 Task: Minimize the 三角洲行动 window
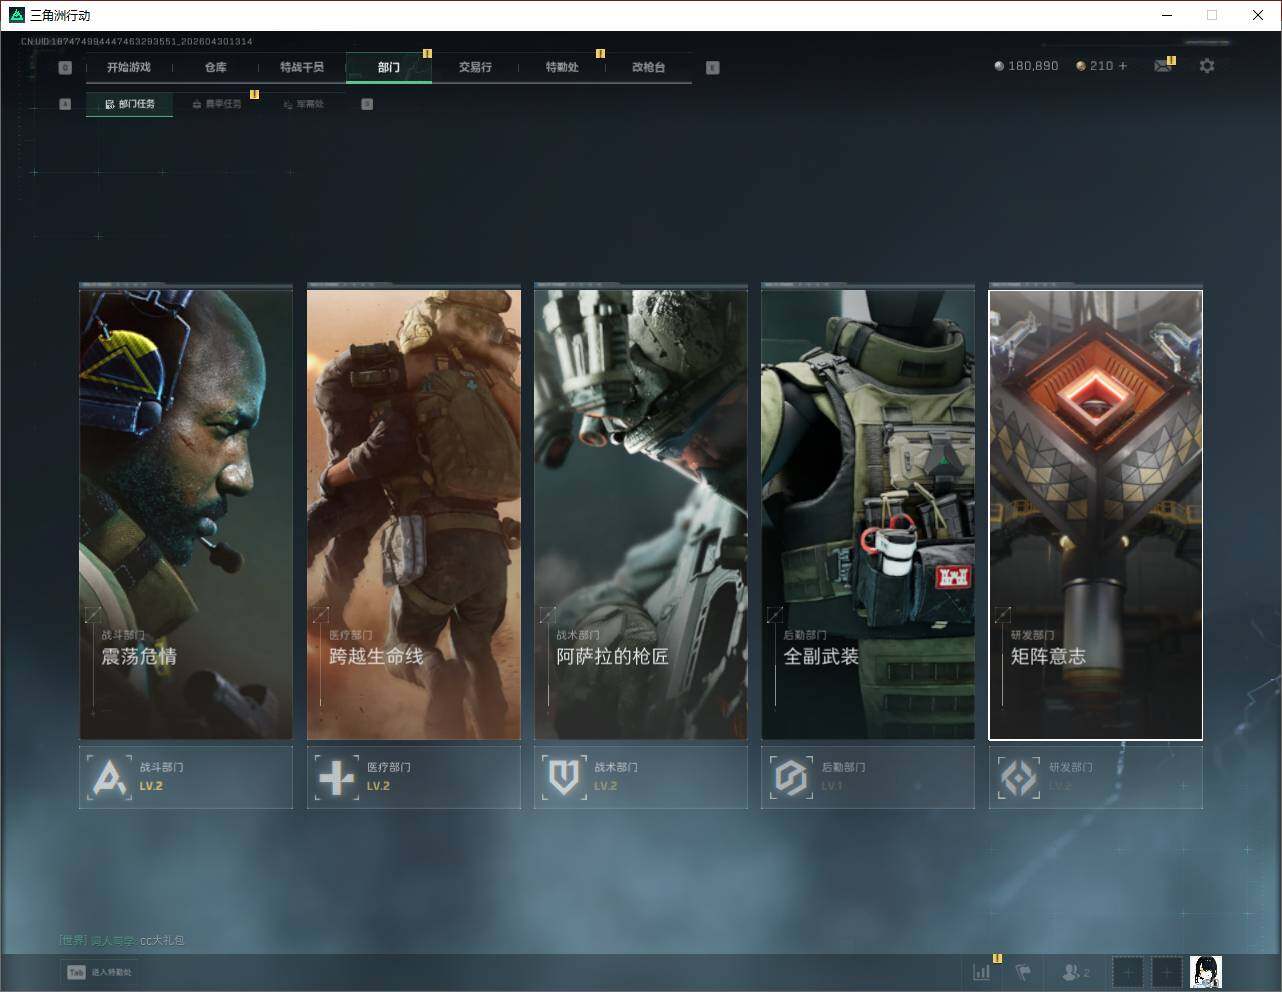pyautogui.click(x=1166, y=15)
